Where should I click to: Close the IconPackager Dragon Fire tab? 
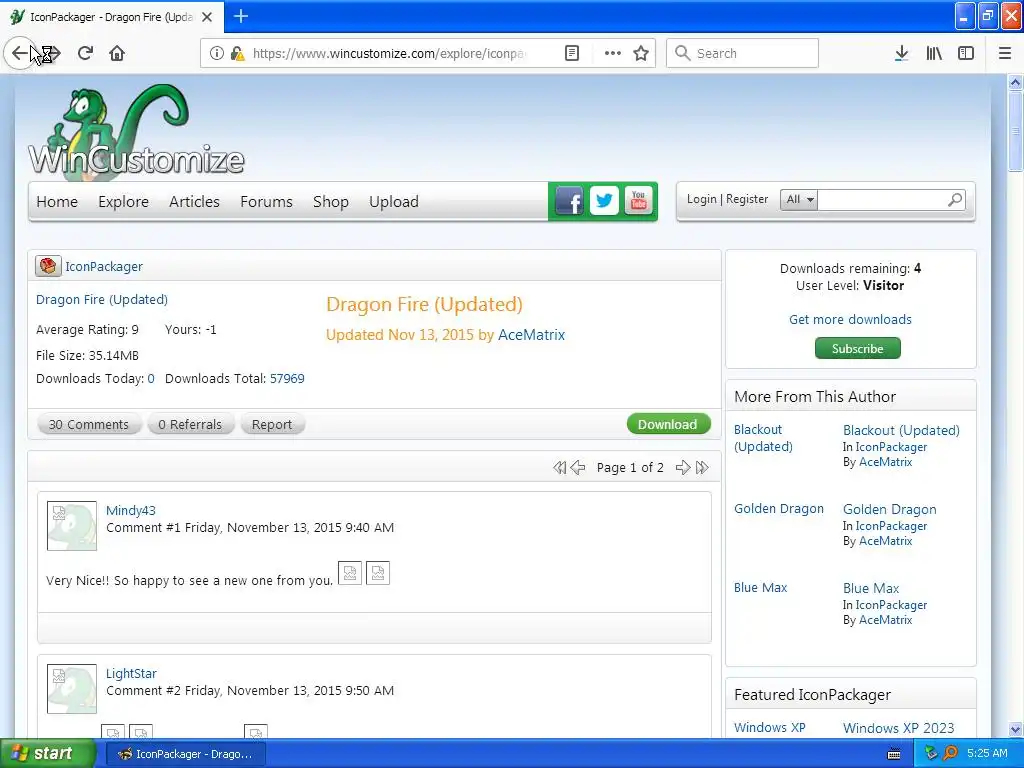point(207,17)
